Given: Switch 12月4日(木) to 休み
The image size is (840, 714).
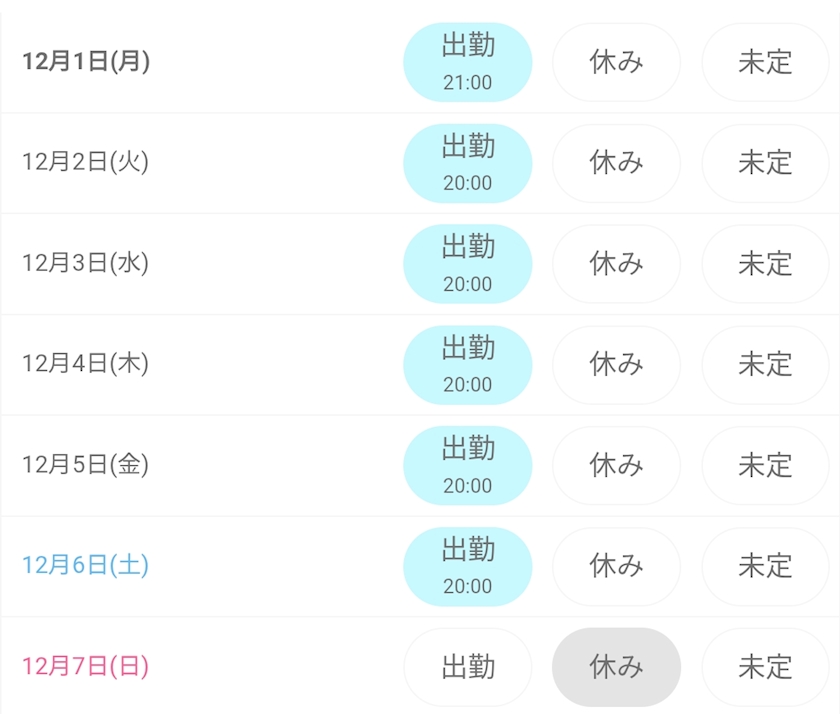Looking at the screenshot, I should 616,365.
